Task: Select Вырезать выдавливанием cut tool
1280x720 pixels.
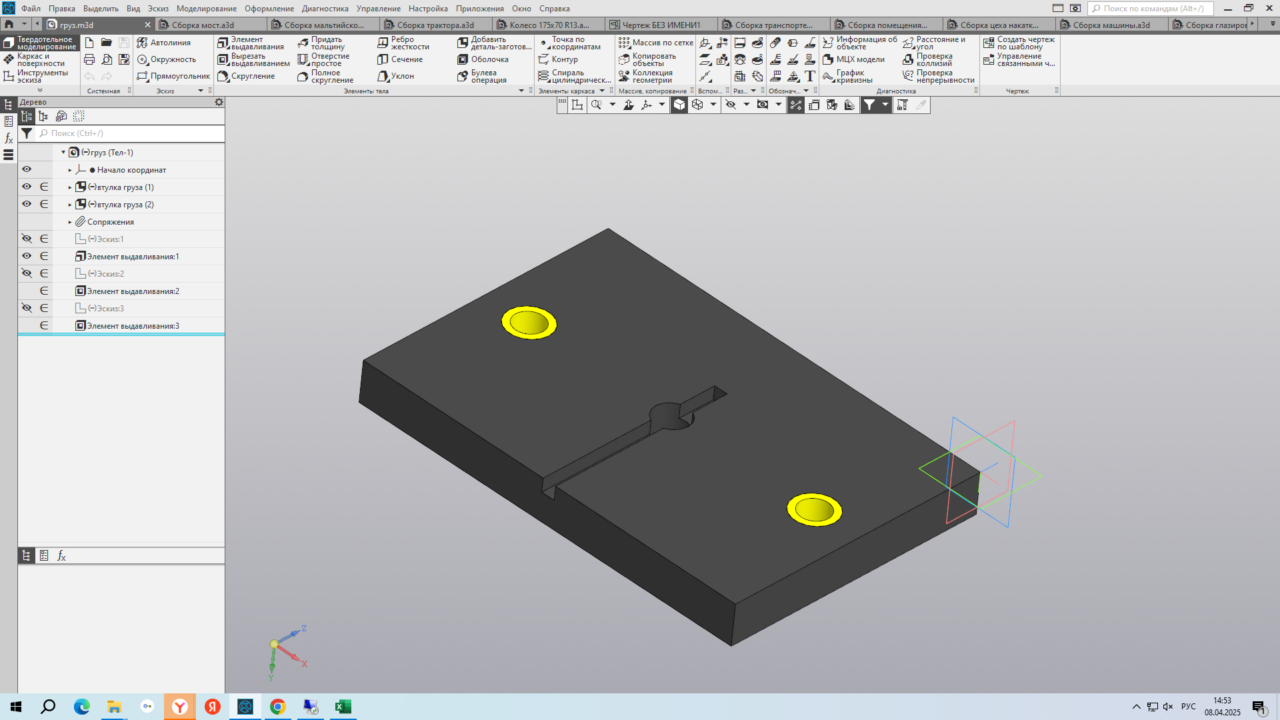Action: coord(254,59)
